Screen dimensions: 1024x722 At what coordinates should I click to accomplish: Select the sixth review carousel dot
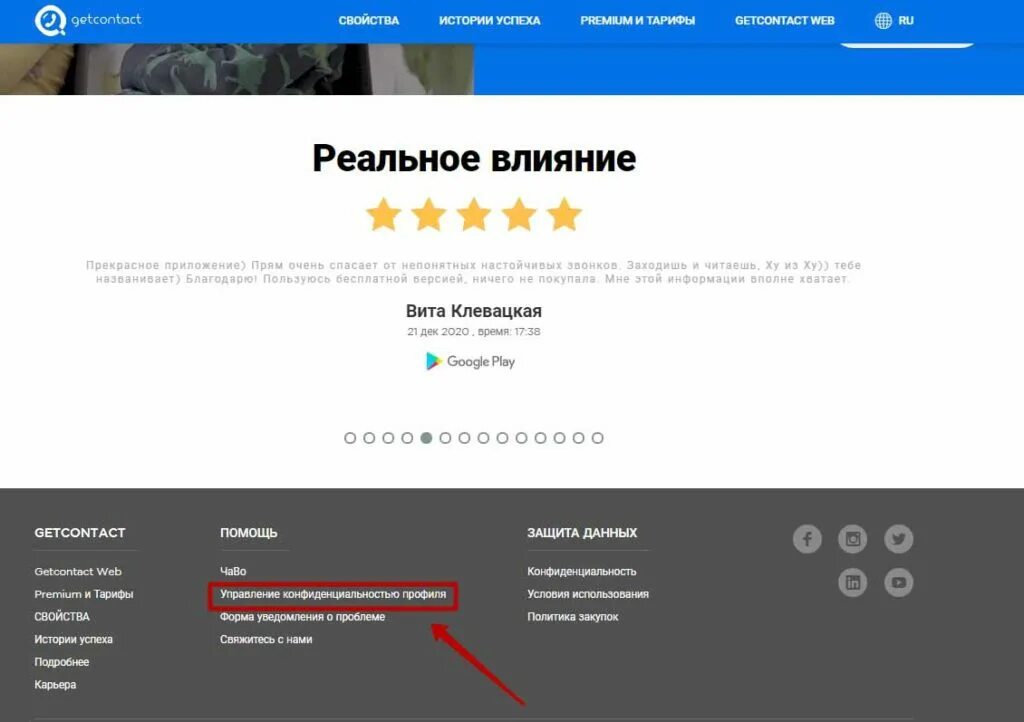click(x=445, y=438)
